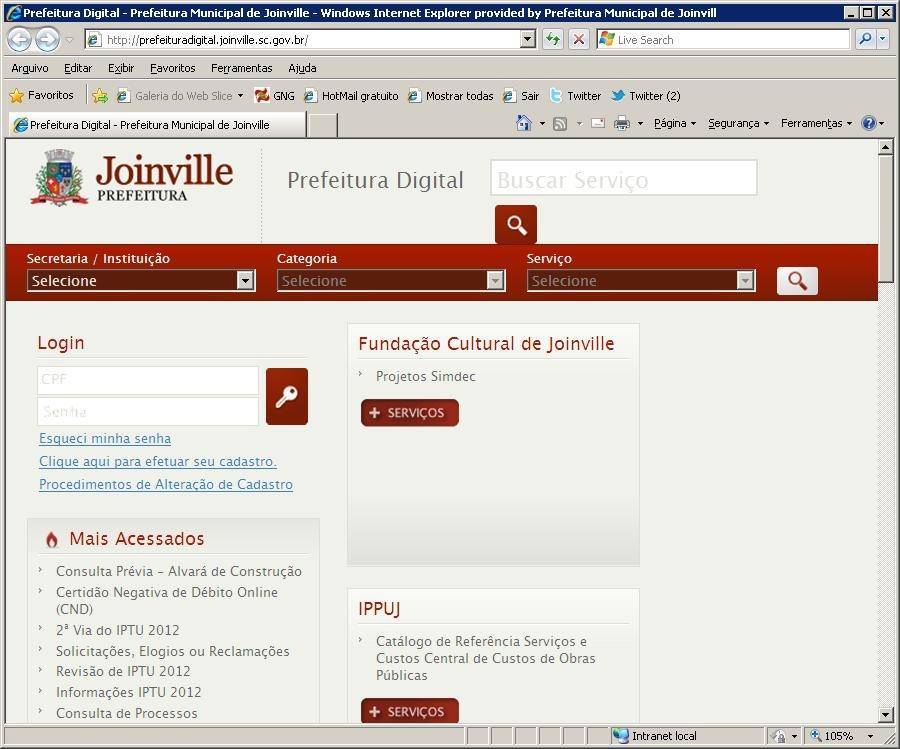Open Solicitações, Elogios ou Reclamações
Viewport: 900px width, 749px height.
click(x=173, y=651)
